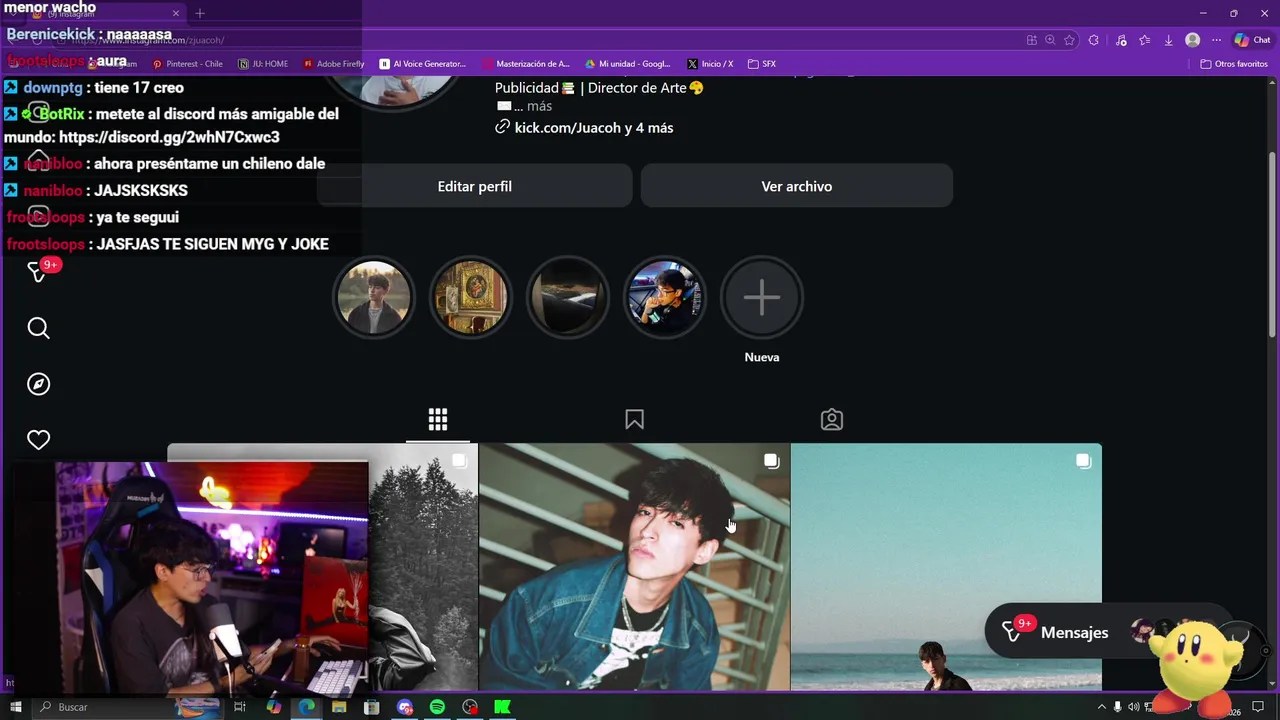The image size is (1280, 720).
Task: Switch to the tagged photos tab
Action: click(x=832, y=420)
